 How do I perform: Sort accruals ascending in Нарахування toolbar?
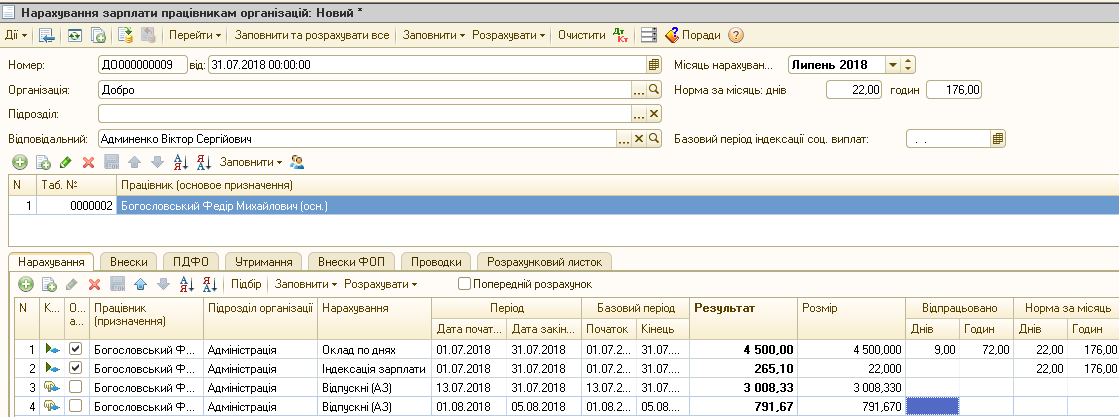[187, 284]
